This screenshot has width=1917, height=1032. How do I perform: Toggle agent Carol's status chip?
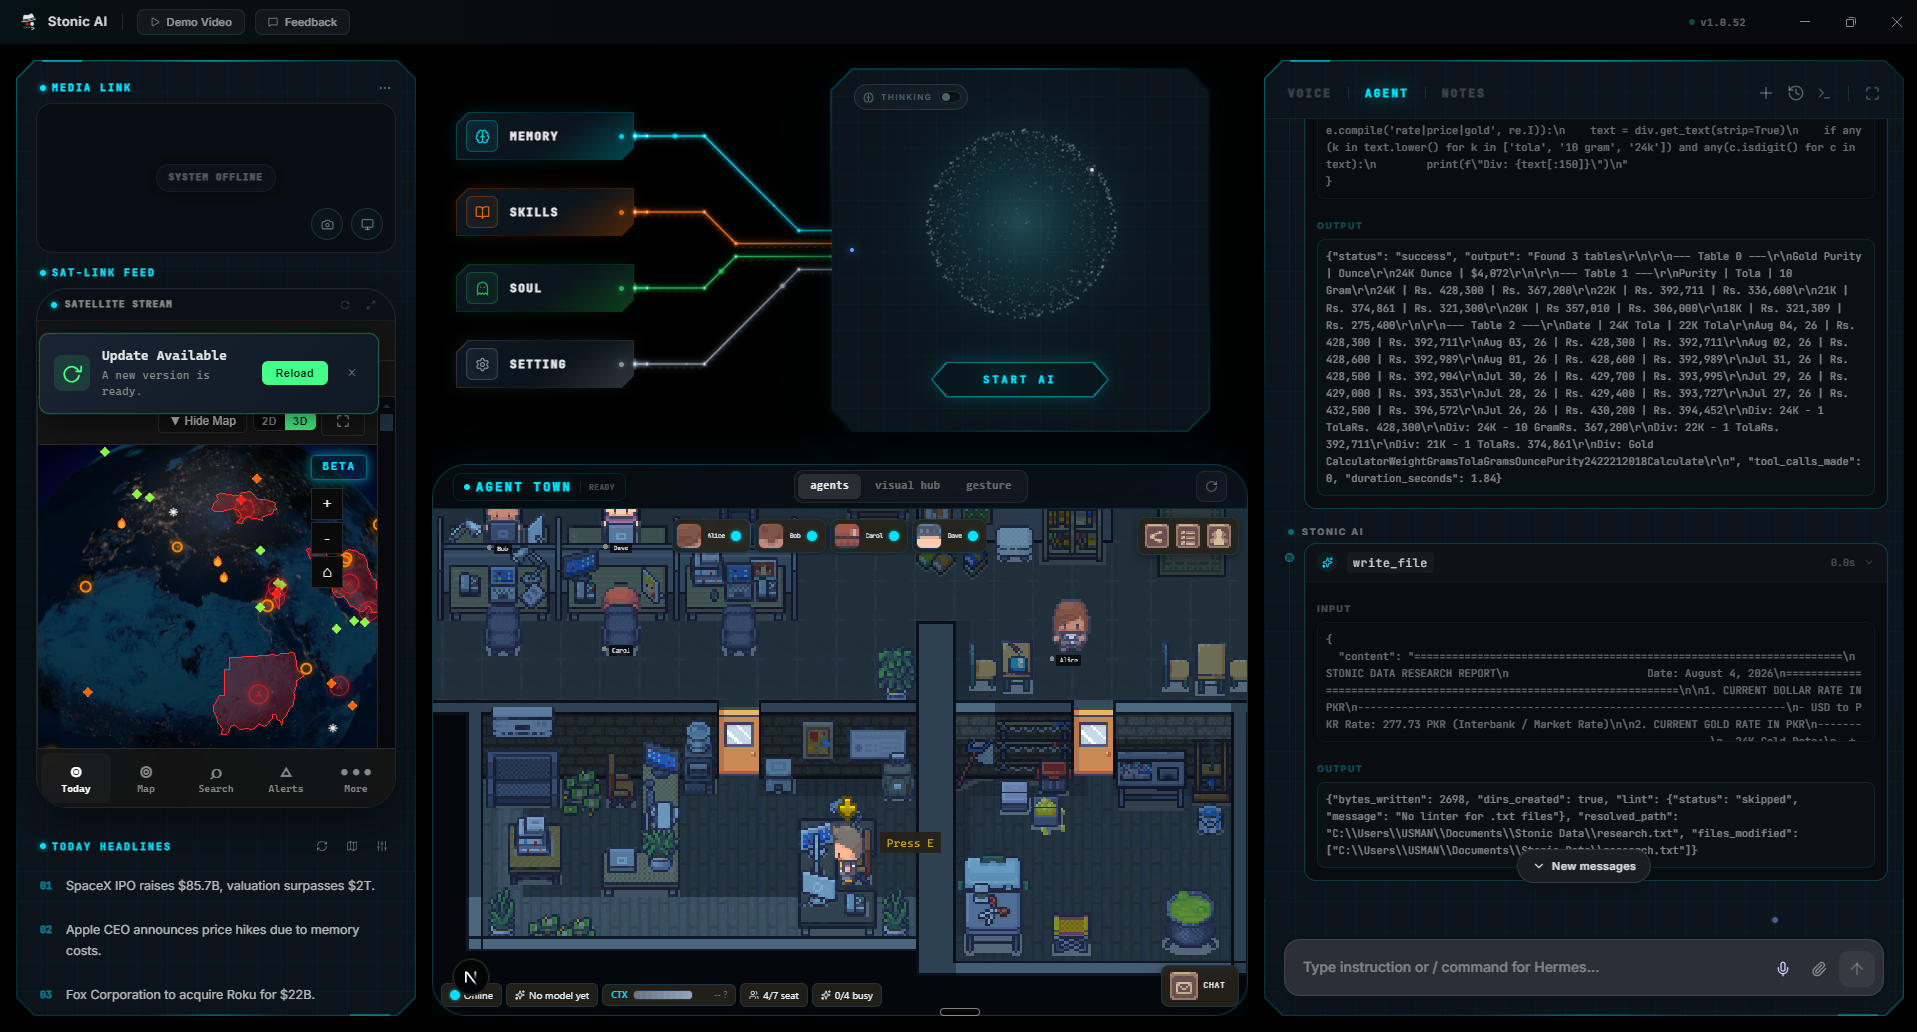tap(868, 536)
